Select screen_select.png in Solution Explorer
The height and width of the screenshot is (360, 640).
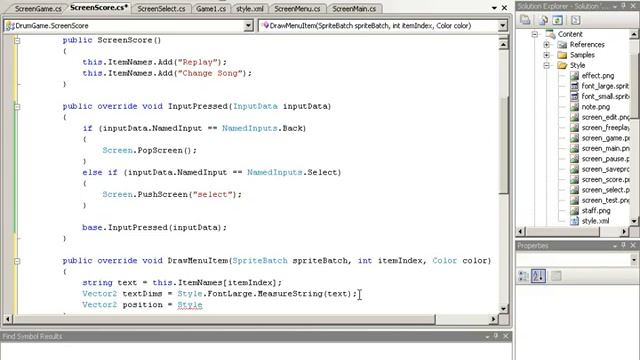pyautogui.click(x=605, y=190)
